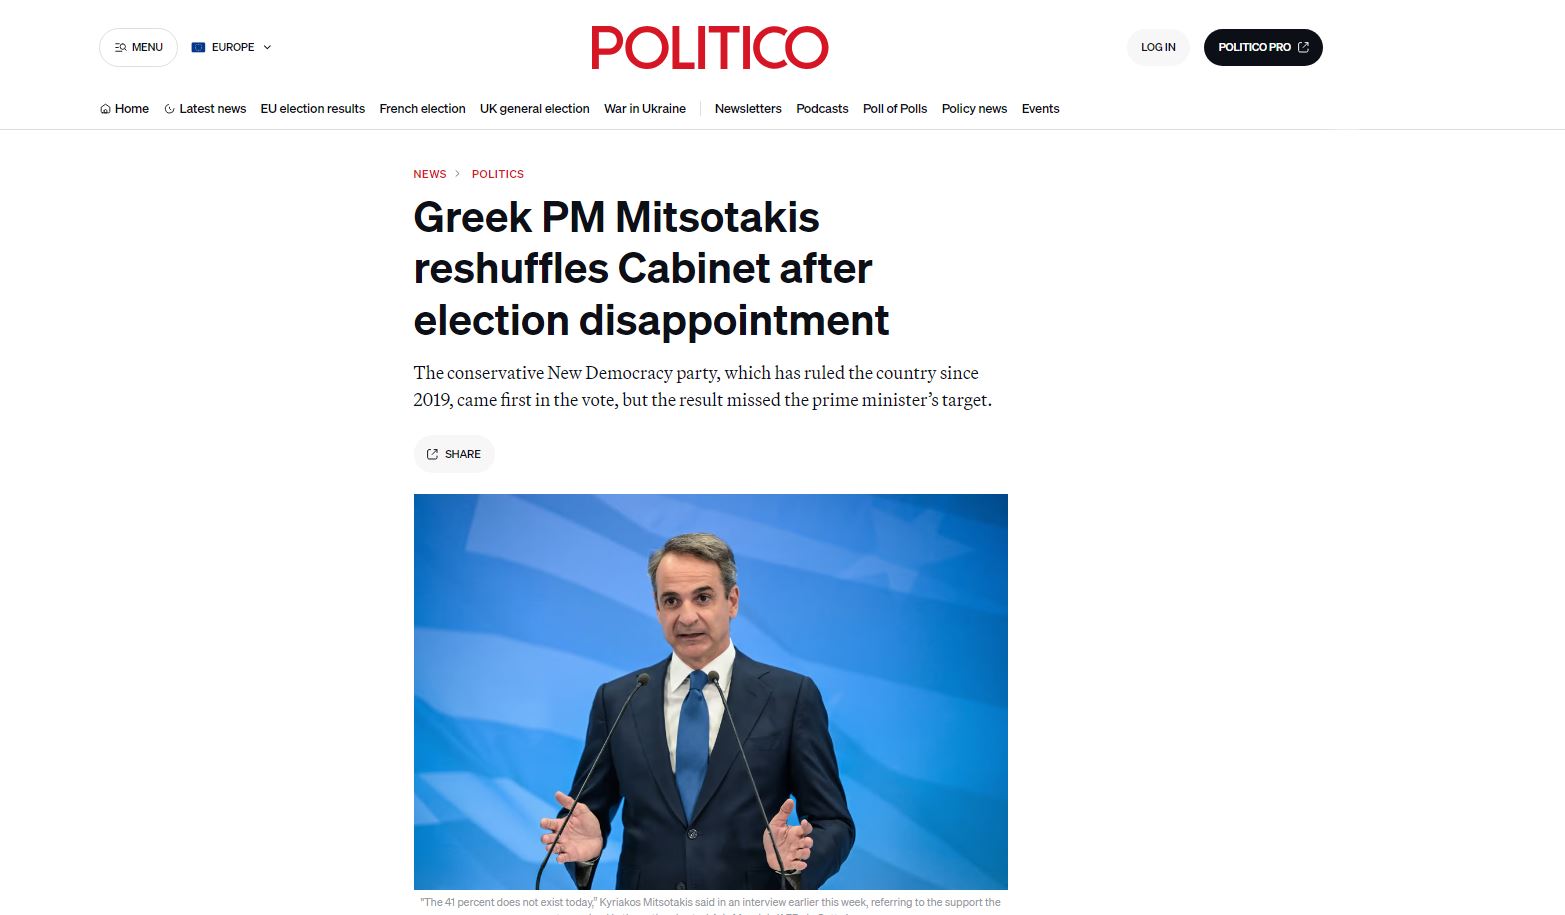This screenshot has height=915, width=1565.
Task: Open the Events nav link
Action: pos(1040,109)
